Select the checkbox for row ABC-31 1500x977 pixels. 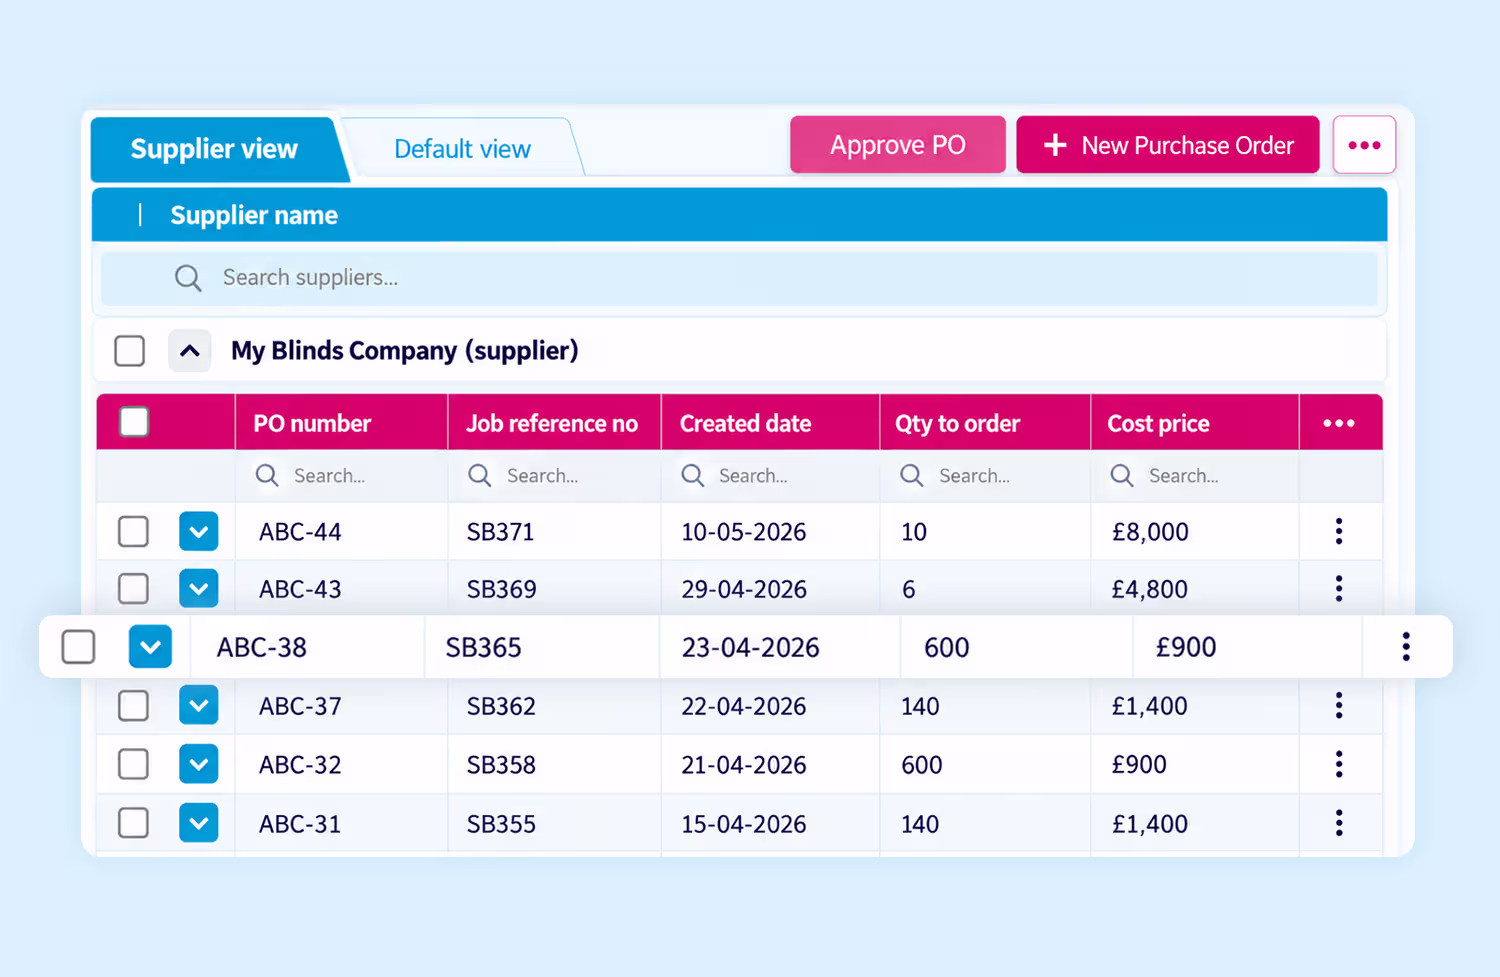coord(133,823)
